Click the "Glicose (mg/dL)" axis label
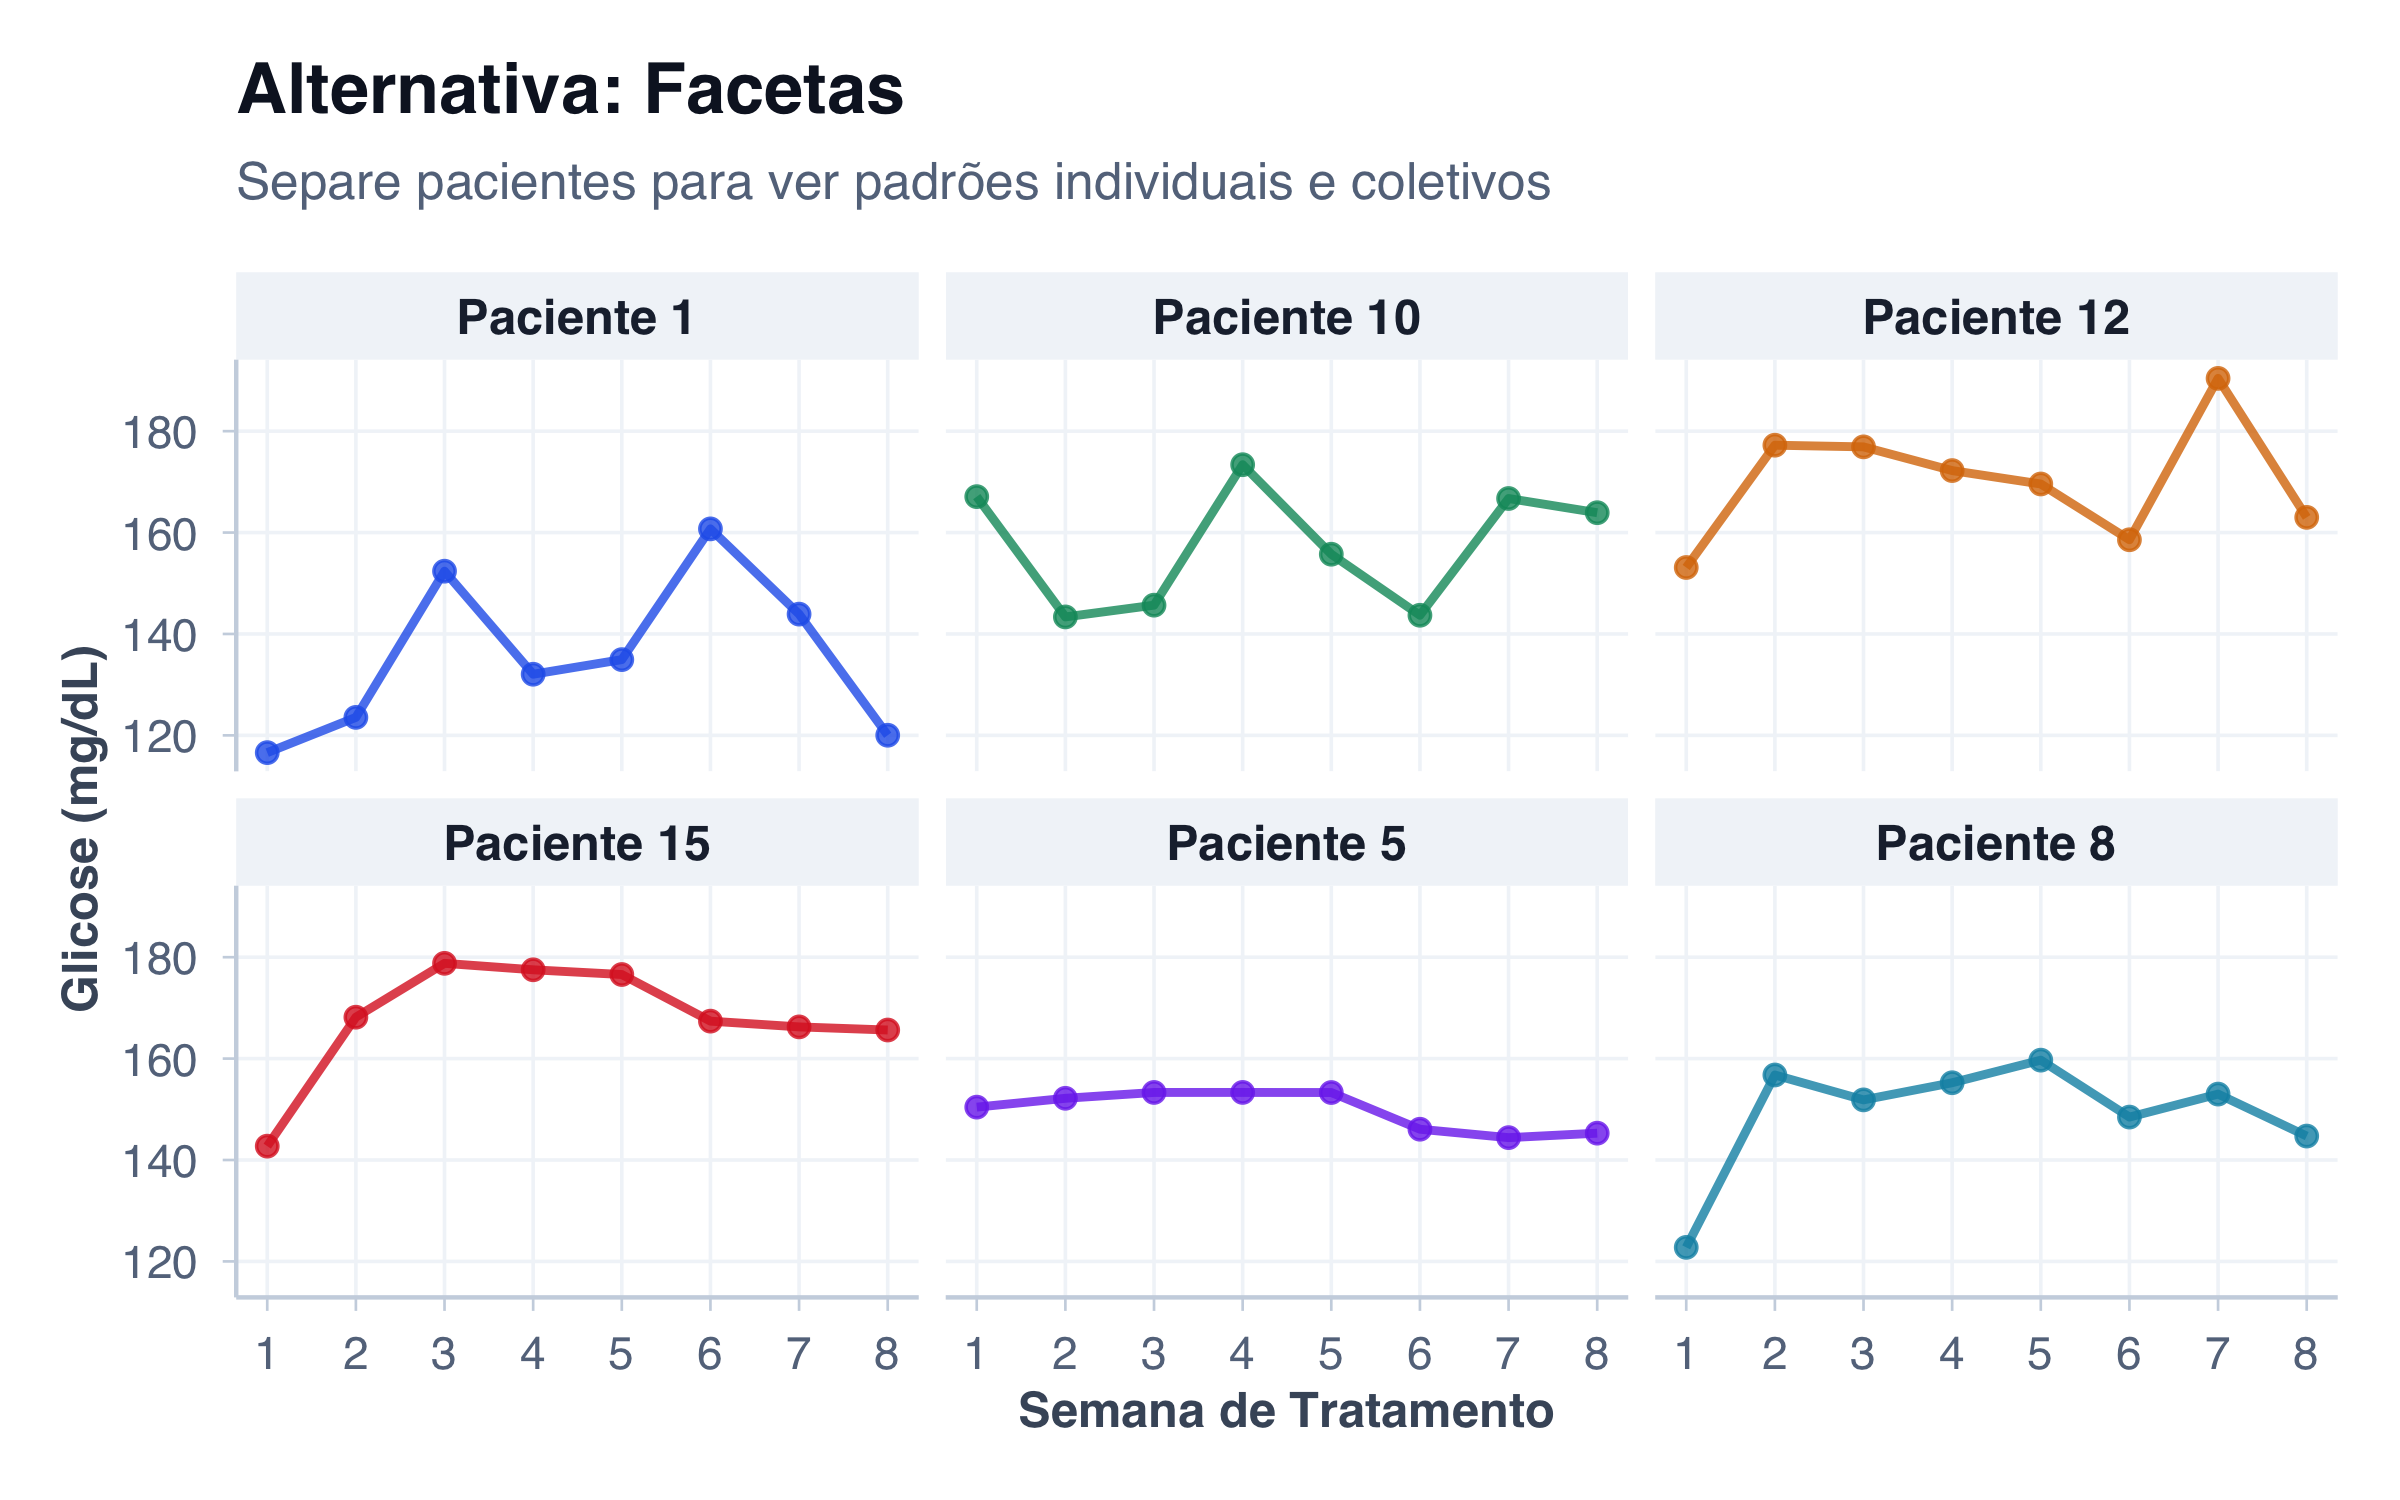The width and height of the screenshot is (2400, 1500). click(82, 828)
